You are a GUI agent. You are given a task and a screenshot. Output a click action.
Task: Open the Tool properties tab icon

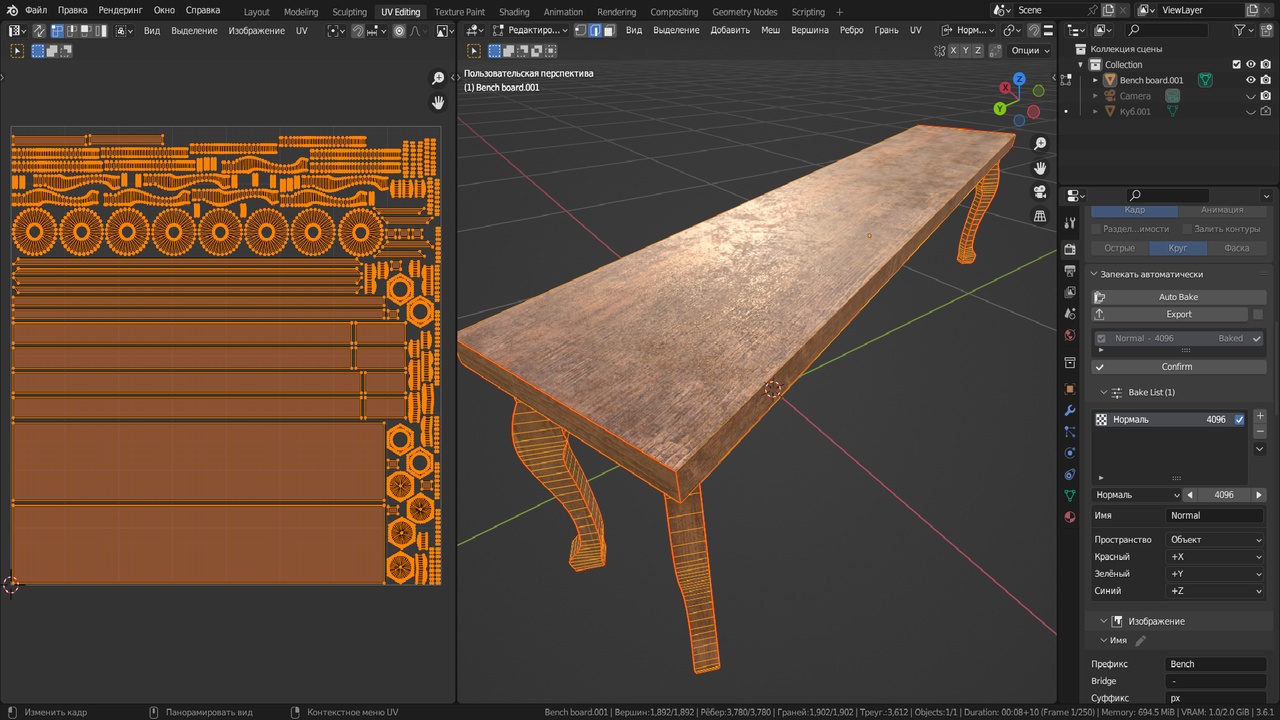coord(1070,222)
